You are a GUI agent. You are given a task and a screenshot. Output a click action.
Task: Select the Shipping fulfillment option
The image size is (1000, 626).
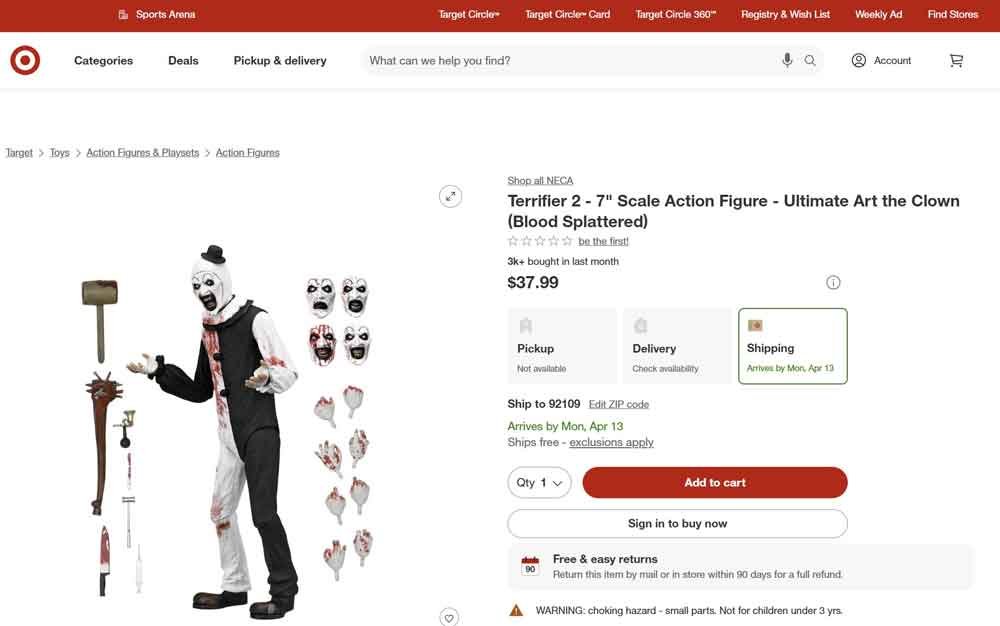(792, 346)
